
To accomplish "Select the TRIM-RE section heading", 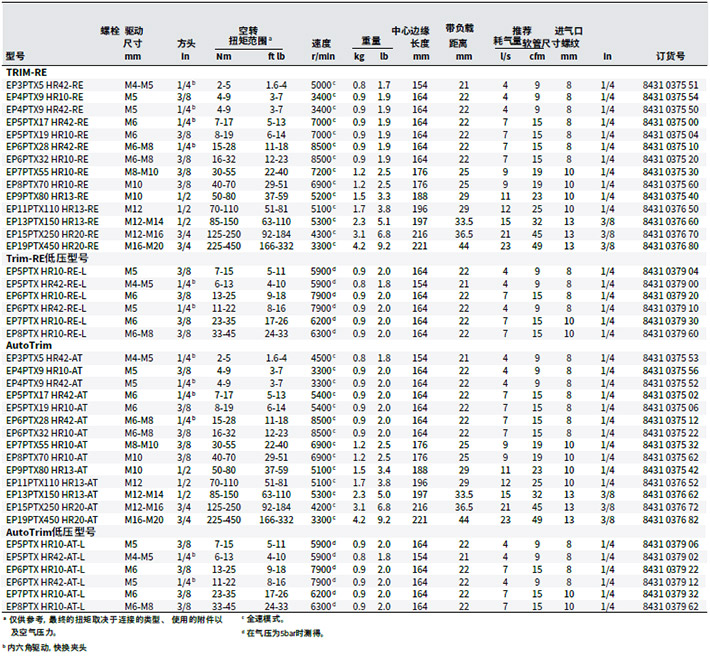I will point(27,74).
